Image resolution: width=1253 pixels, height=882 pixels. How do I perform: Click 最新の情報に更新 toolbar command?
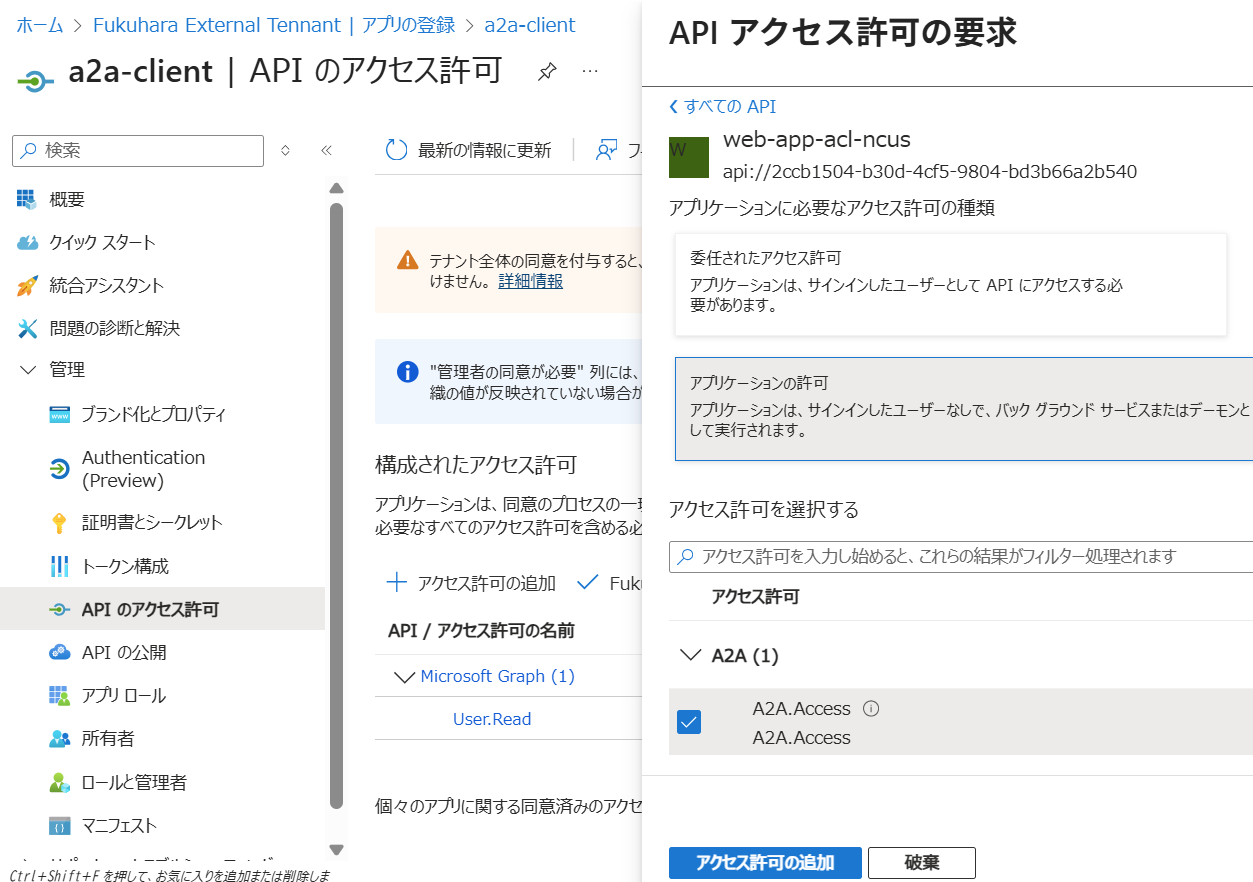tap(468, 150)
